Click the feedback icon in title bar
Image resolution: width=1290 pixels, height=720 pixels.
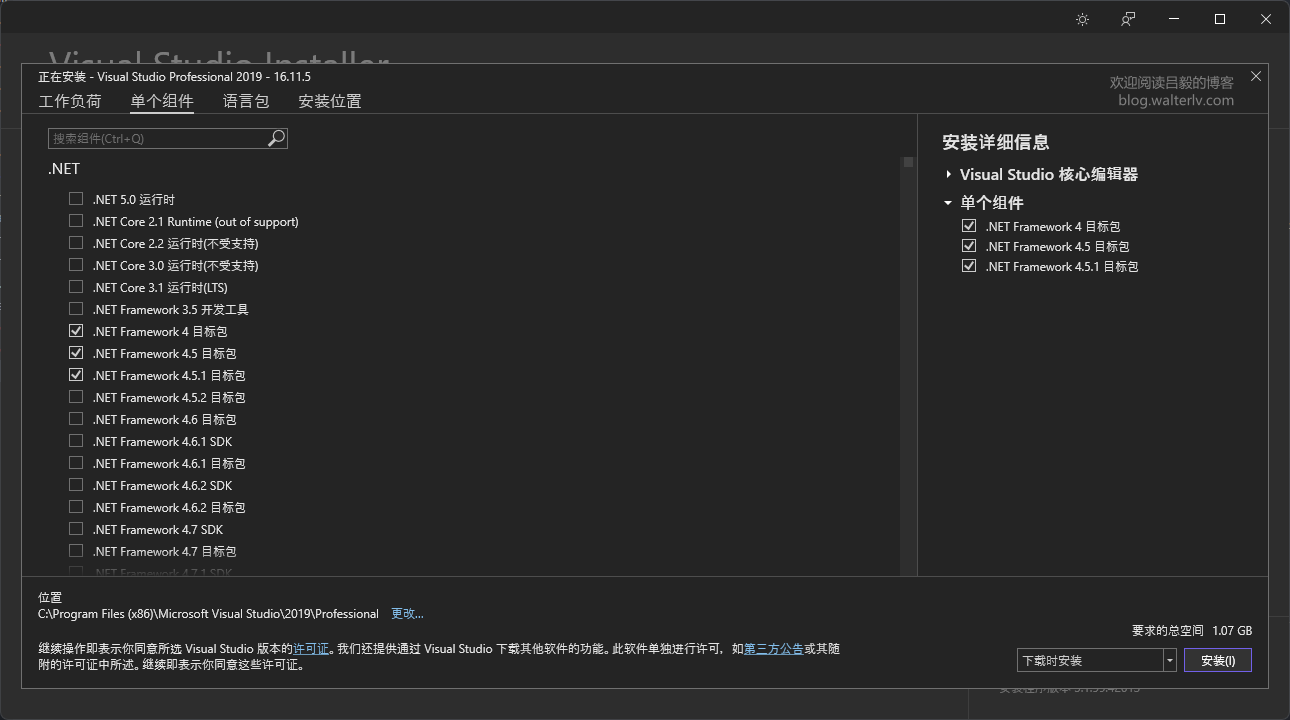coord(1128,20)
